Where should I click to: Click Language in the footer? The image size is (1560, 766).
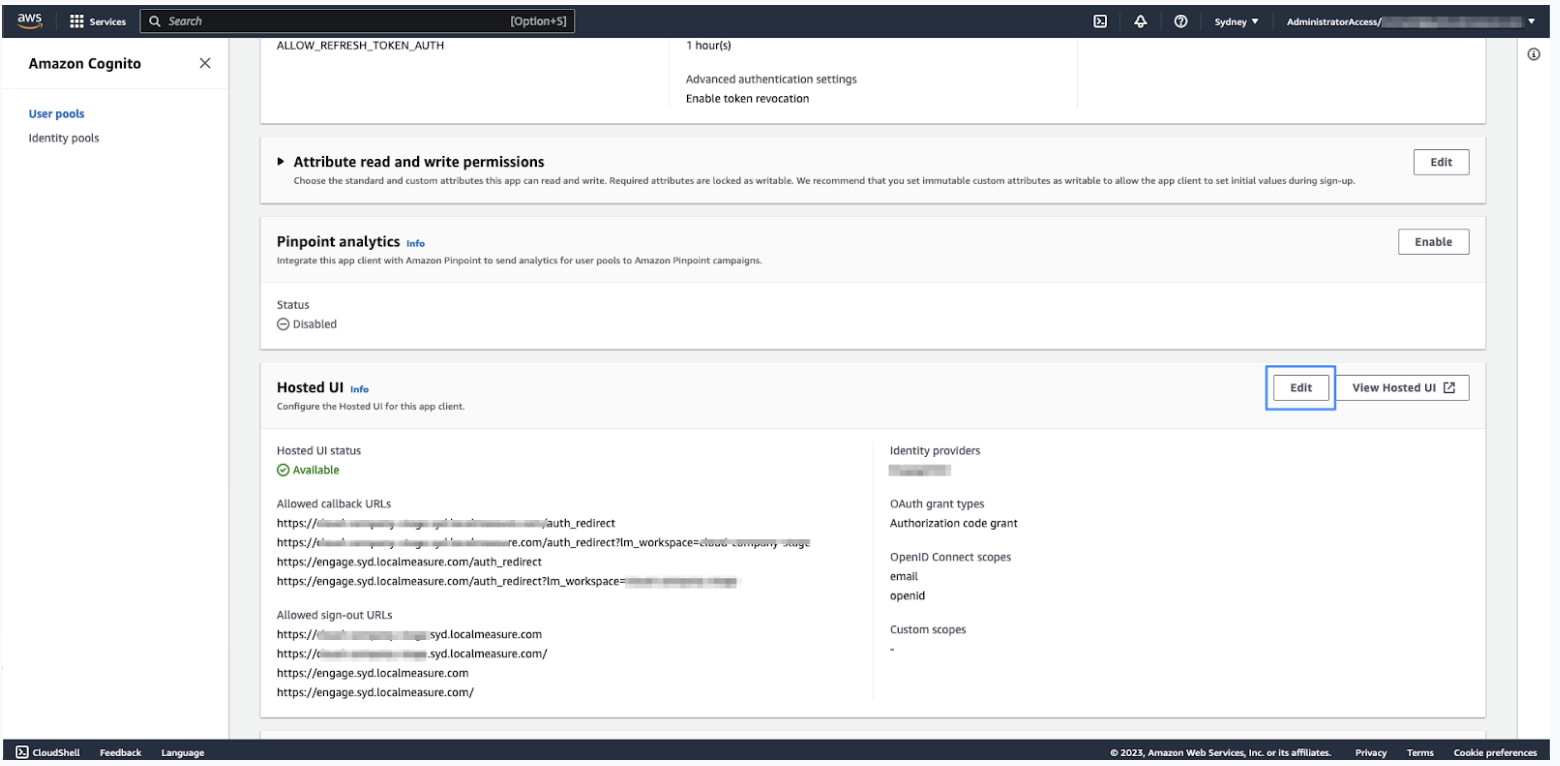182,752
